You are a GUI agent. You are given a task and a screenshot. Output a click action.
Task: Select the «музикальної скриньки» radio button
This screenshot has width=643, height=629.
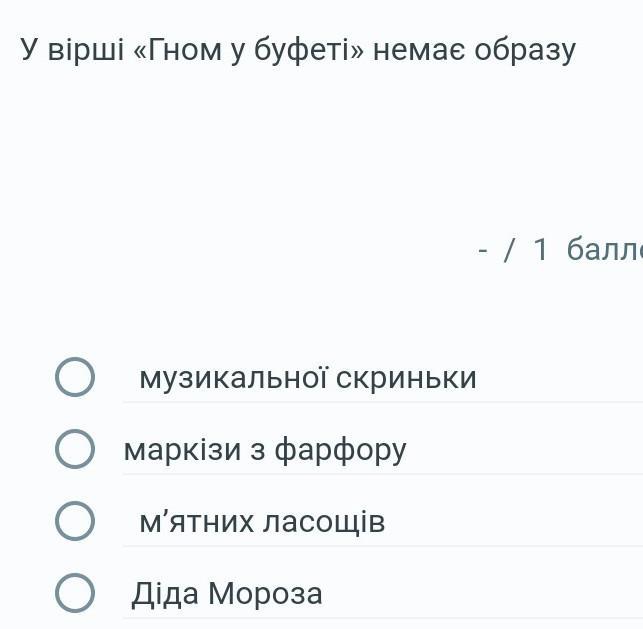(75, 378)
